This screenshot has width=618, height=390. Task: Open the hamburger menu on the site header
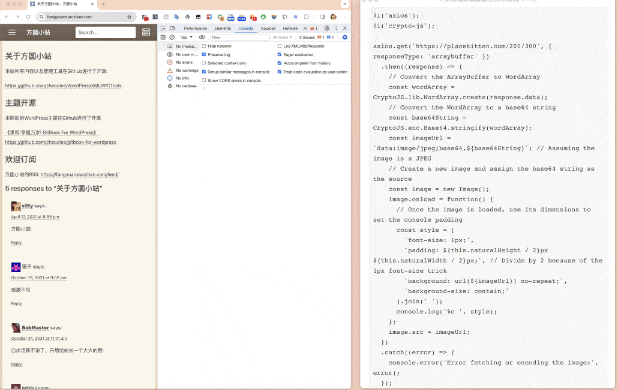pyautogui.click(x=12, y=32)
